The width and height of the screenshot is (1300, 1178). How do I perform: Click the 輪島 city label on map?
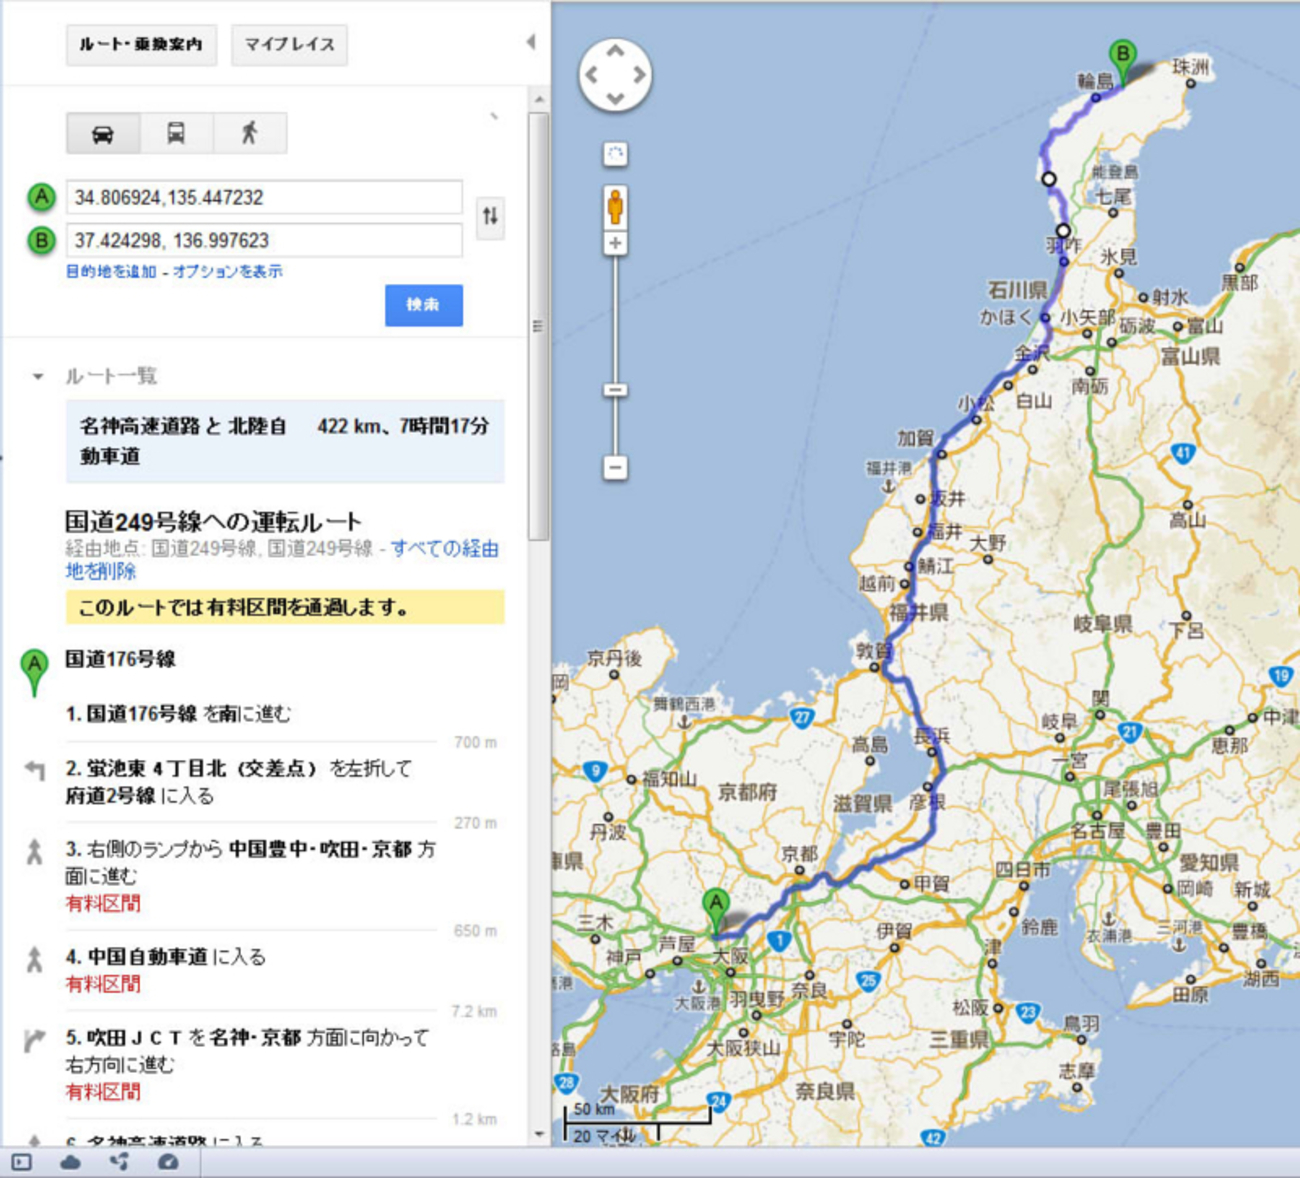coord(1095,81)
